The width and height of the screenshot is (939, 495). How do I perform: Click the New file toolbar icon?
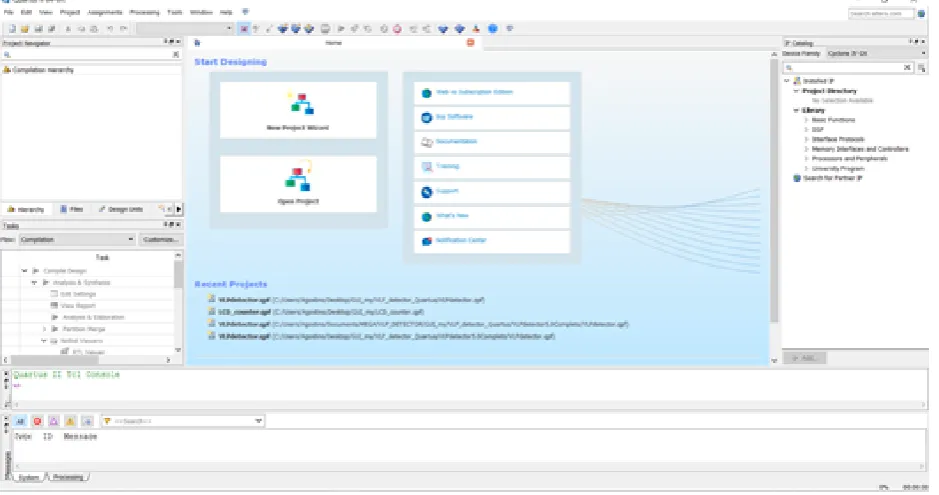coord(12,29)
